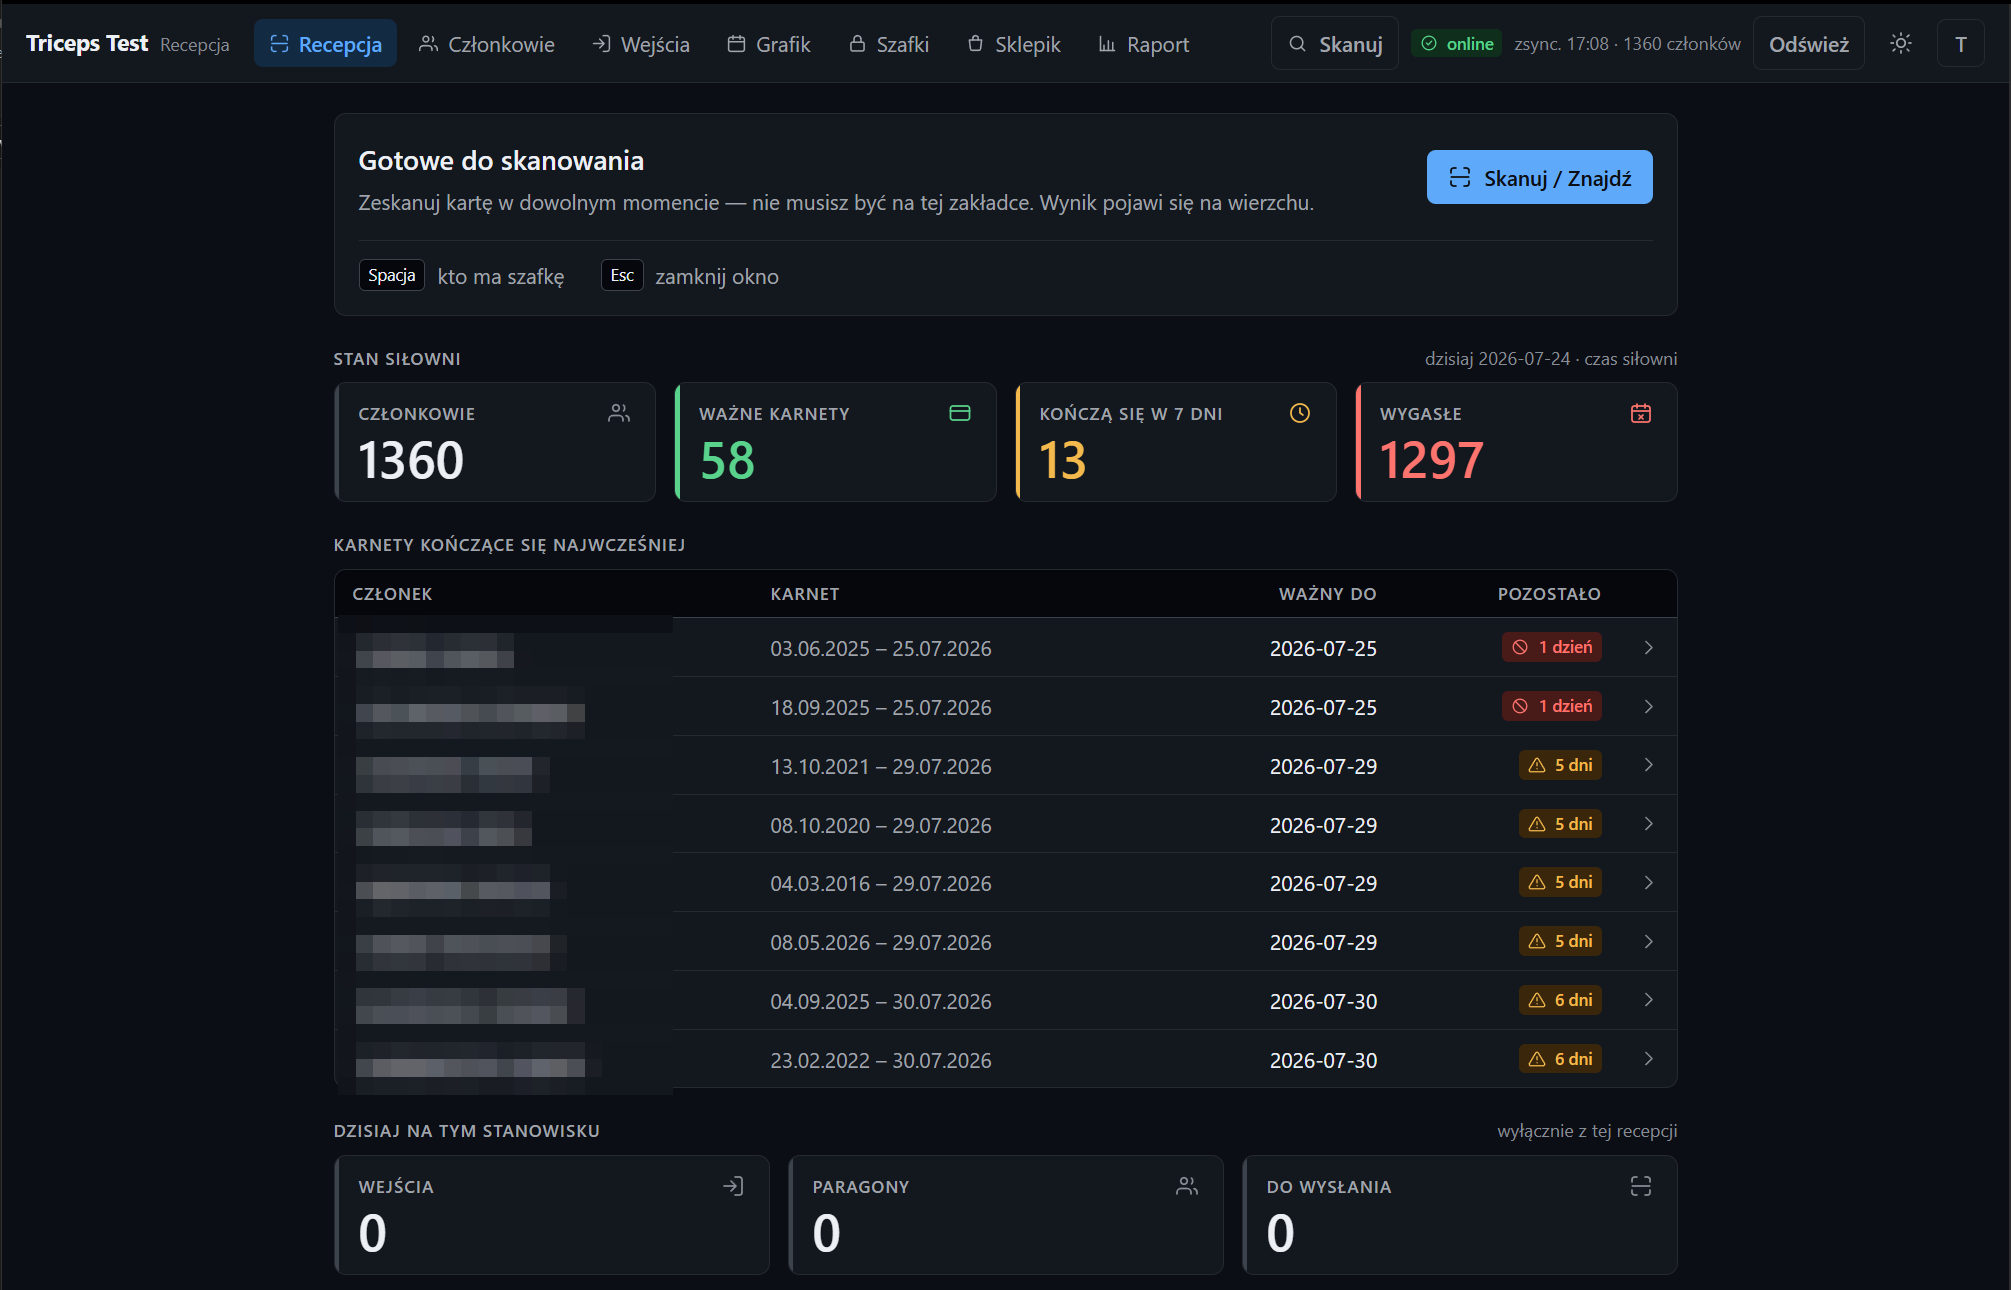Click the scan icon in Do wysłania card
Screen dimensions: 2011x1290
point(1640,1186)
